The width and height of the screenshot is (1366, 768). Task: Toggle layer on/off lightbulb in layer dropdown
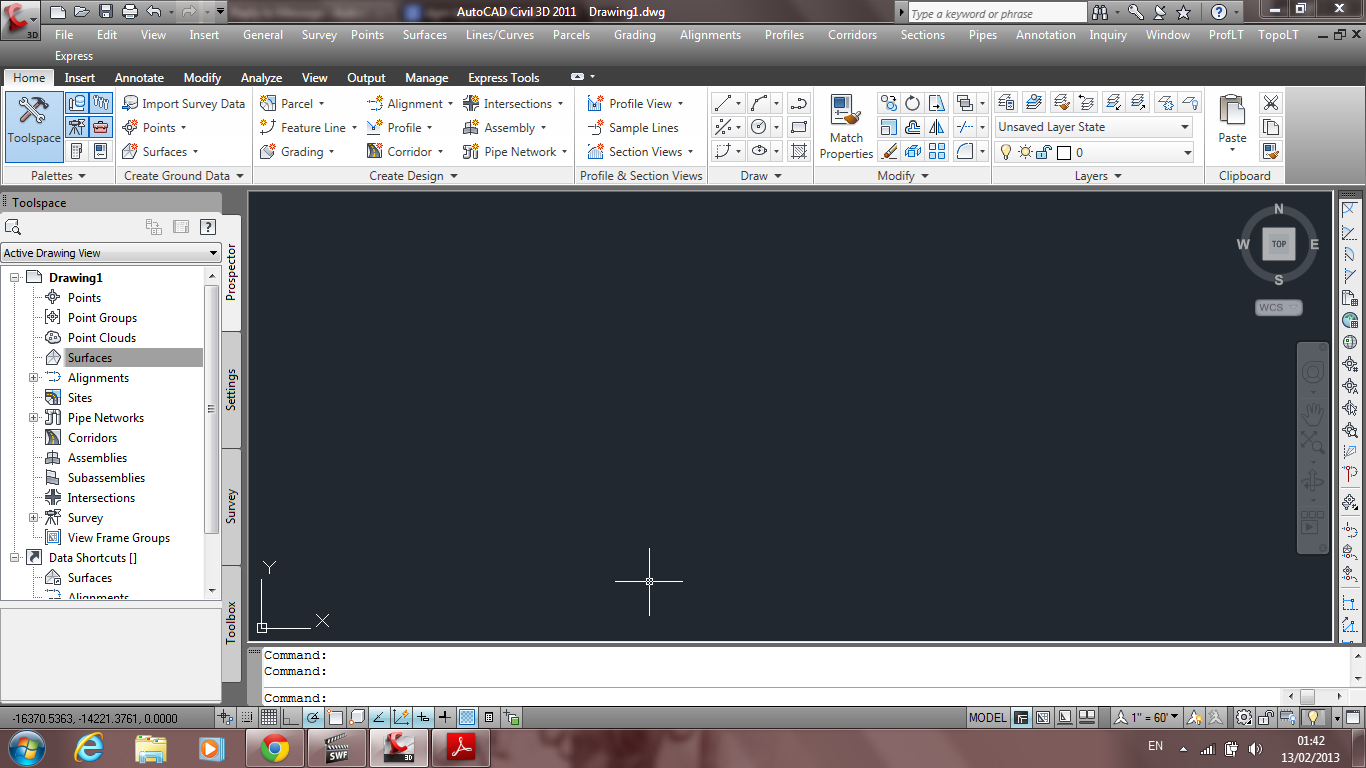(x=1006, y=152)
